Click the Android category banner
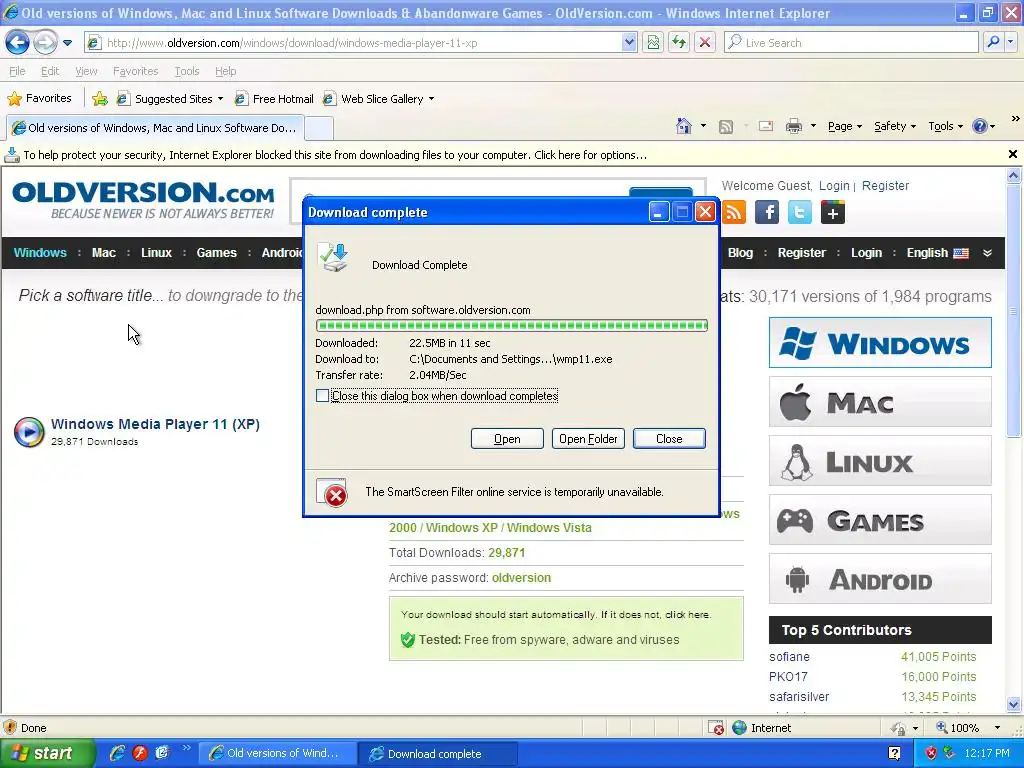Image resolution: width=1024 pixels, height=768 pixels. pyautogui.click(x=880, y=579)
